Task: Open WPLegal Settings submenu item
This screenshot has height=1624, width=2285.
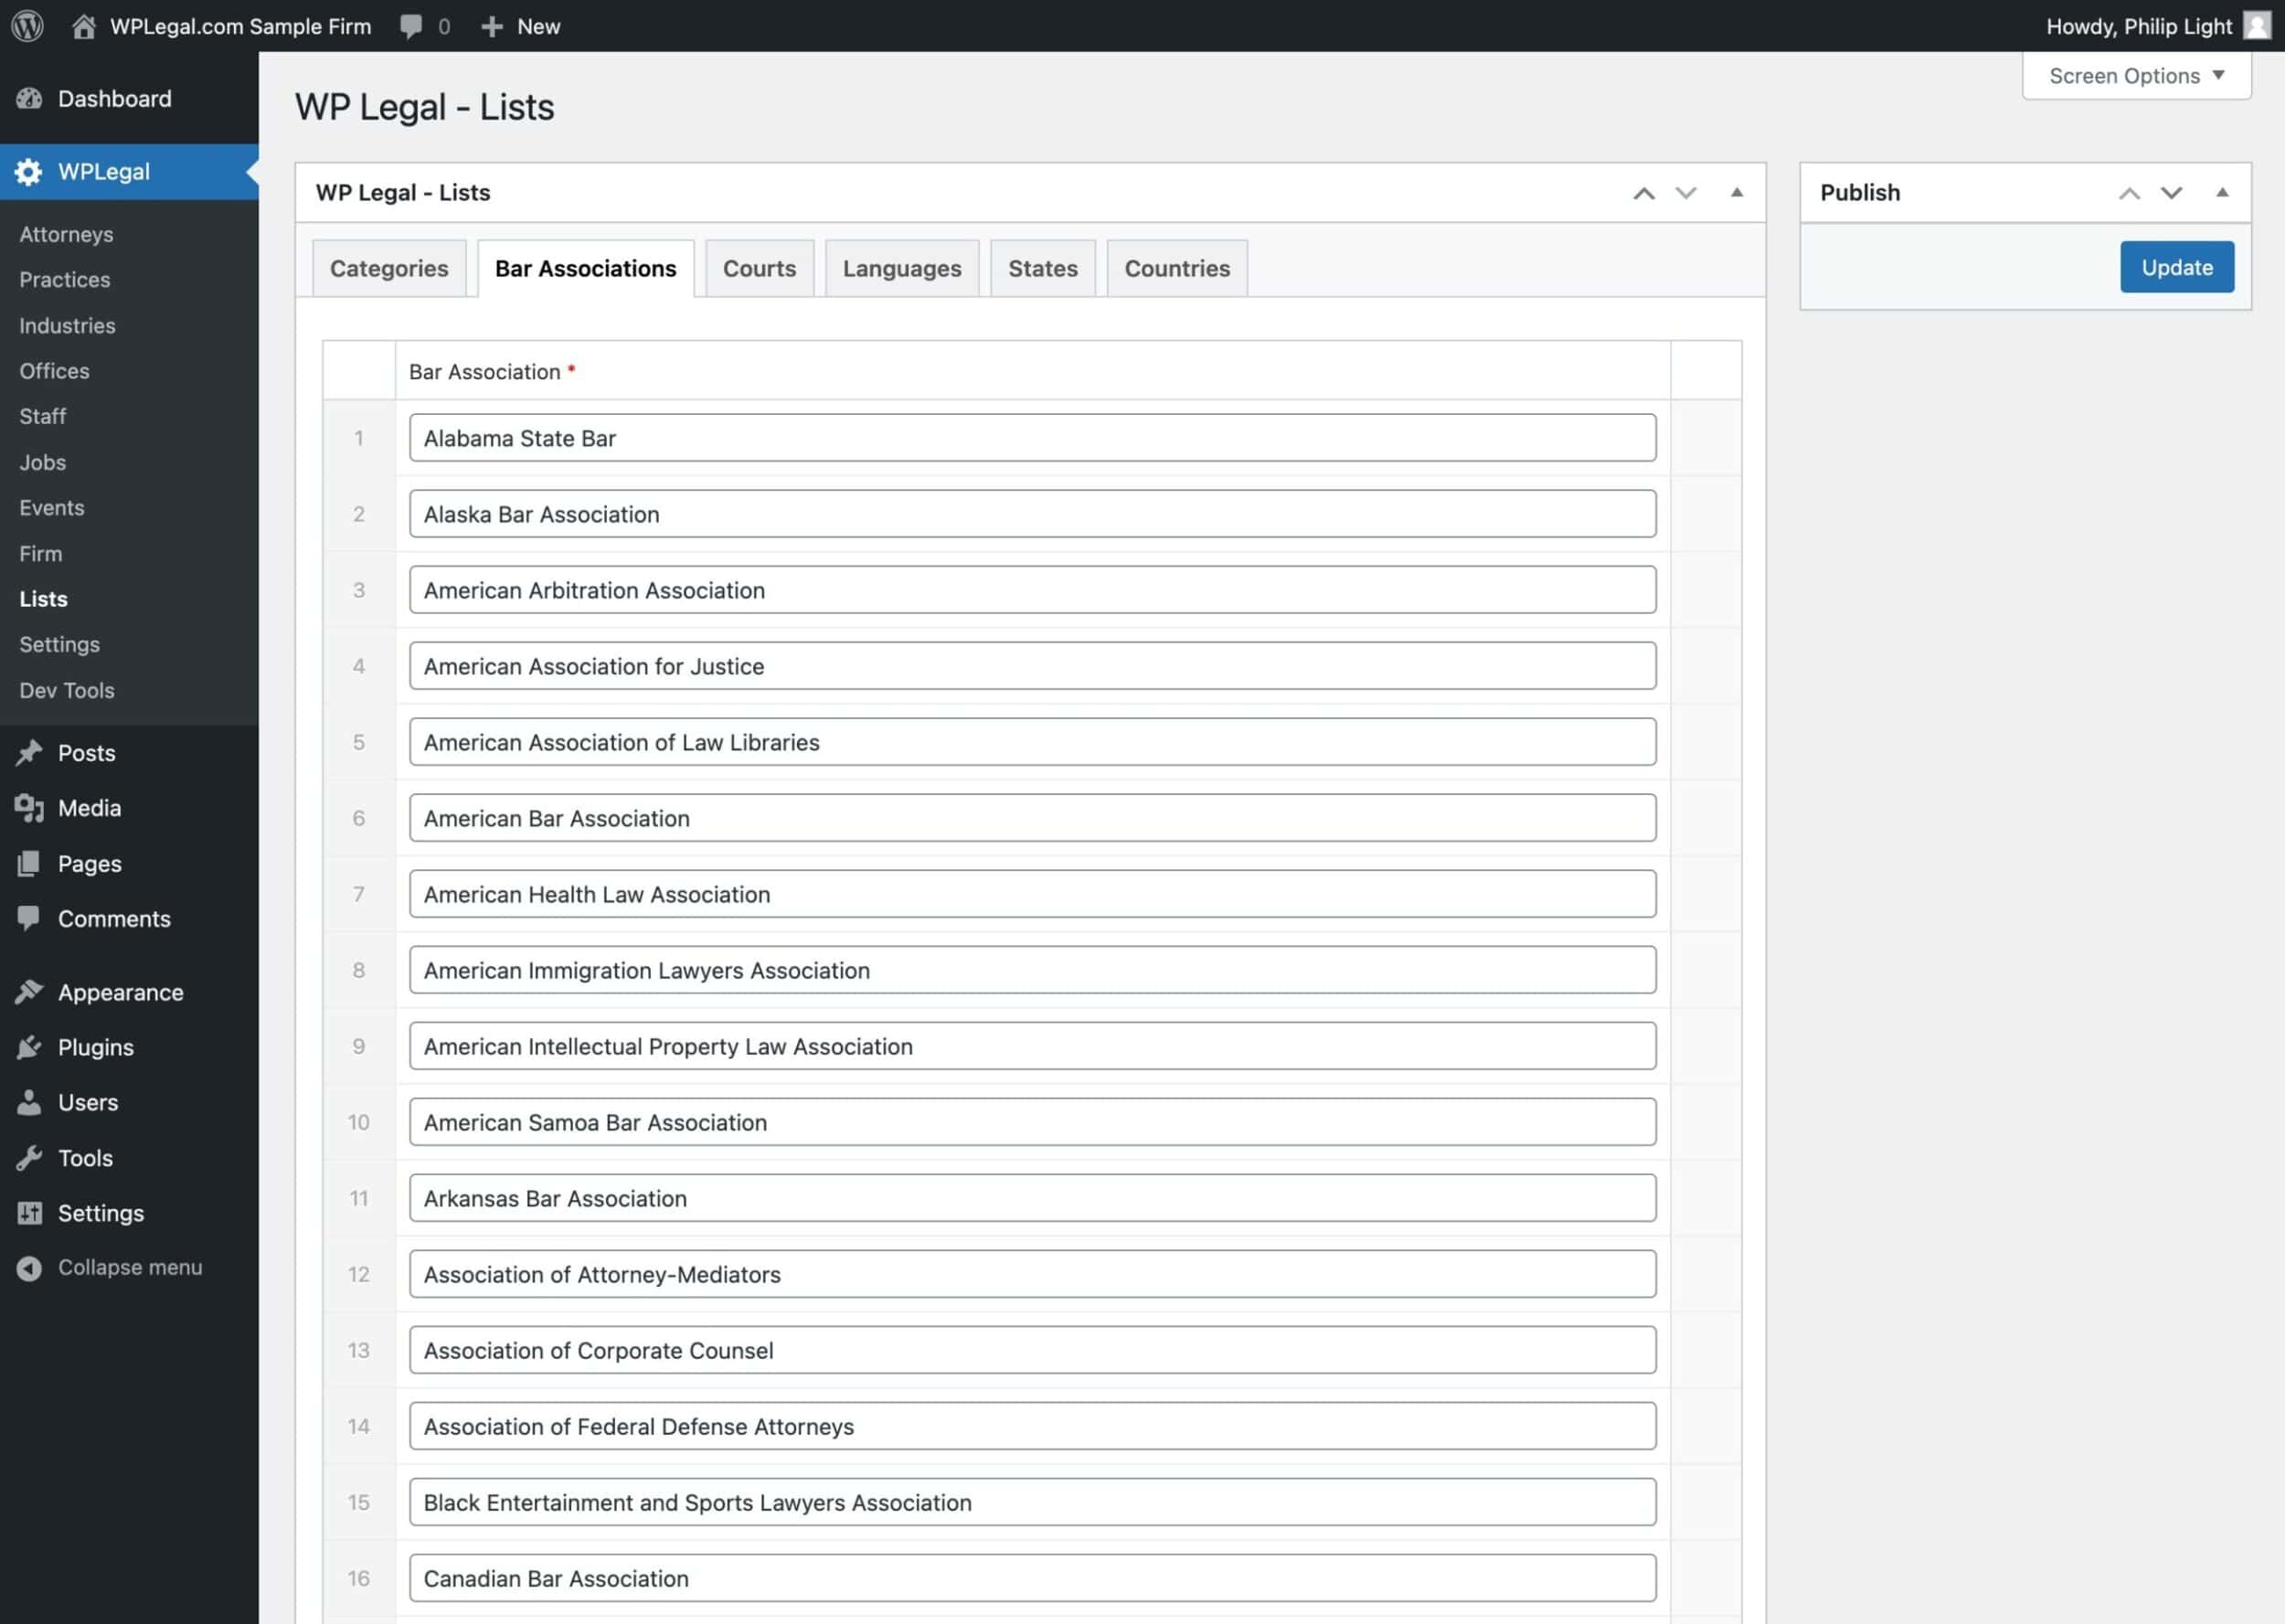Action: point(60,644)
